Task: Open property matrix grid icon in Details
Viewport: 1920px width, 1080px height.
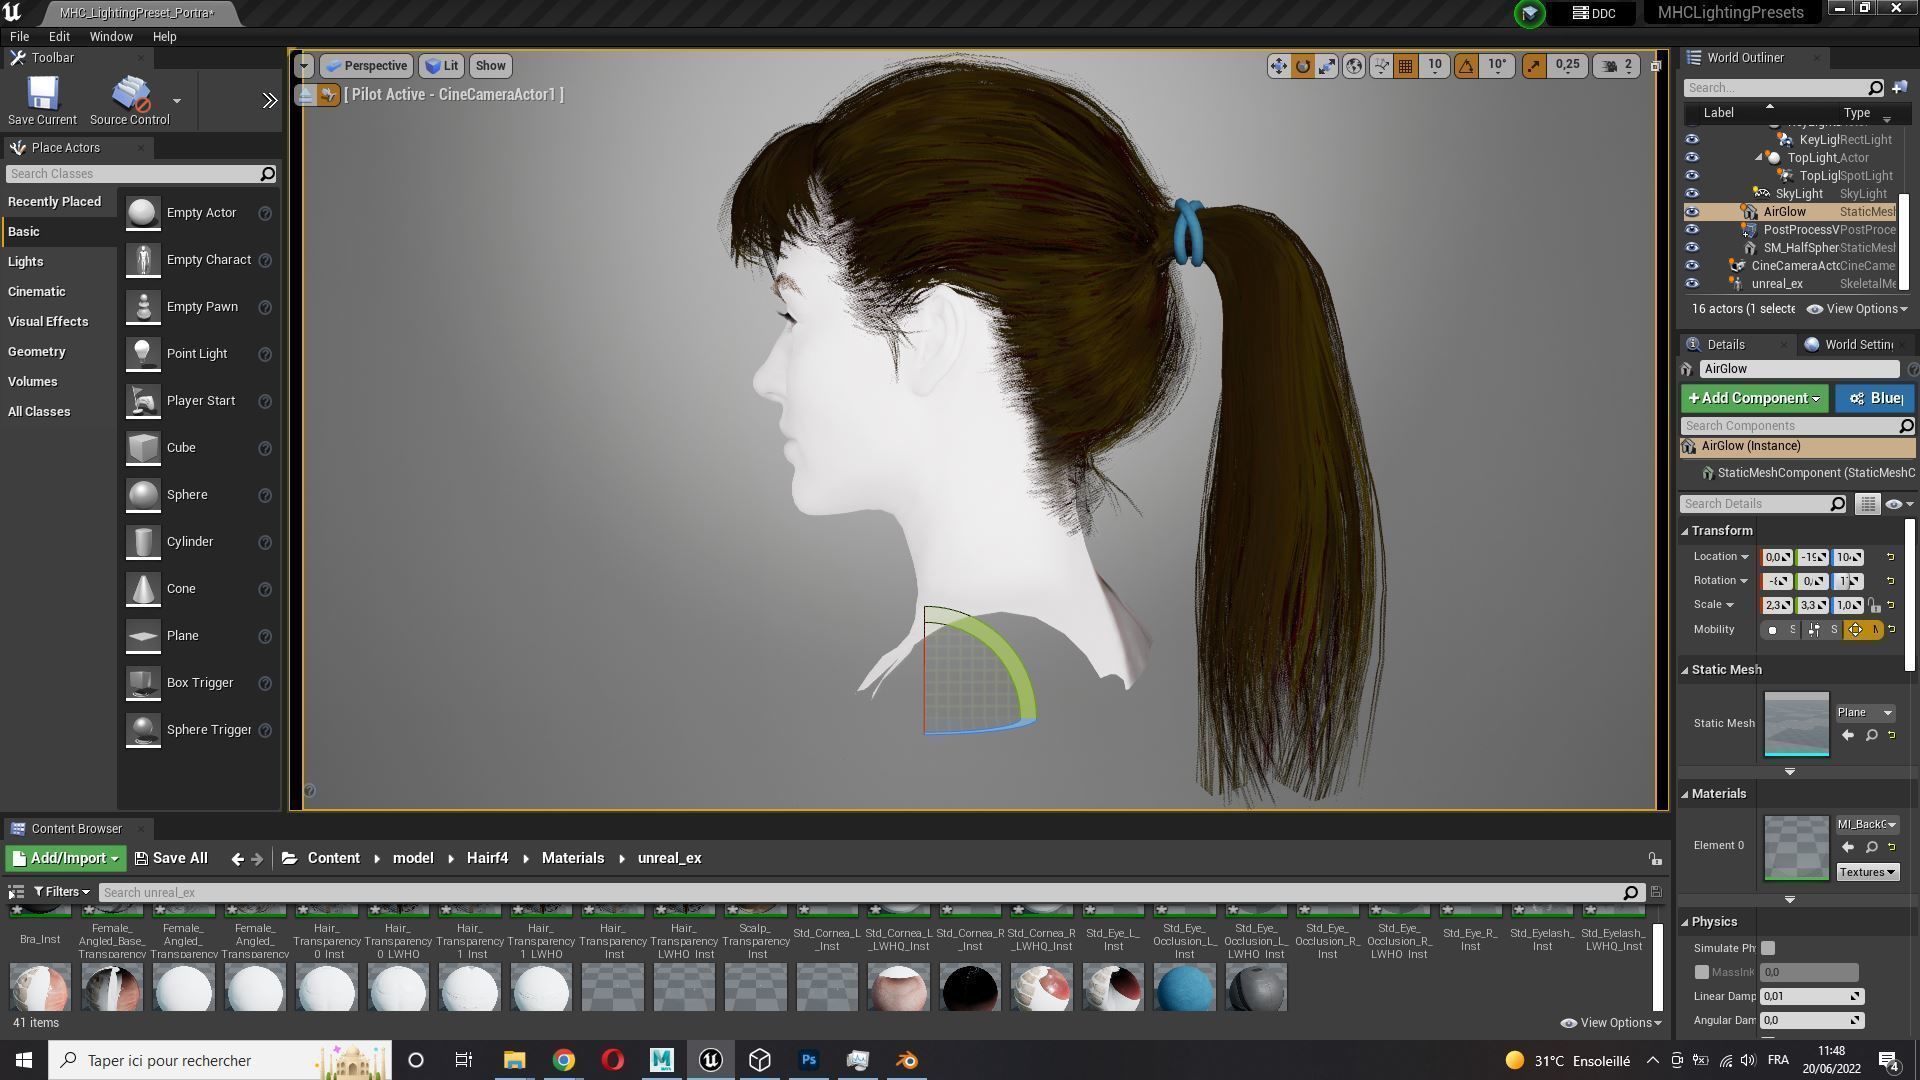Action: (x=1867, y=505)
